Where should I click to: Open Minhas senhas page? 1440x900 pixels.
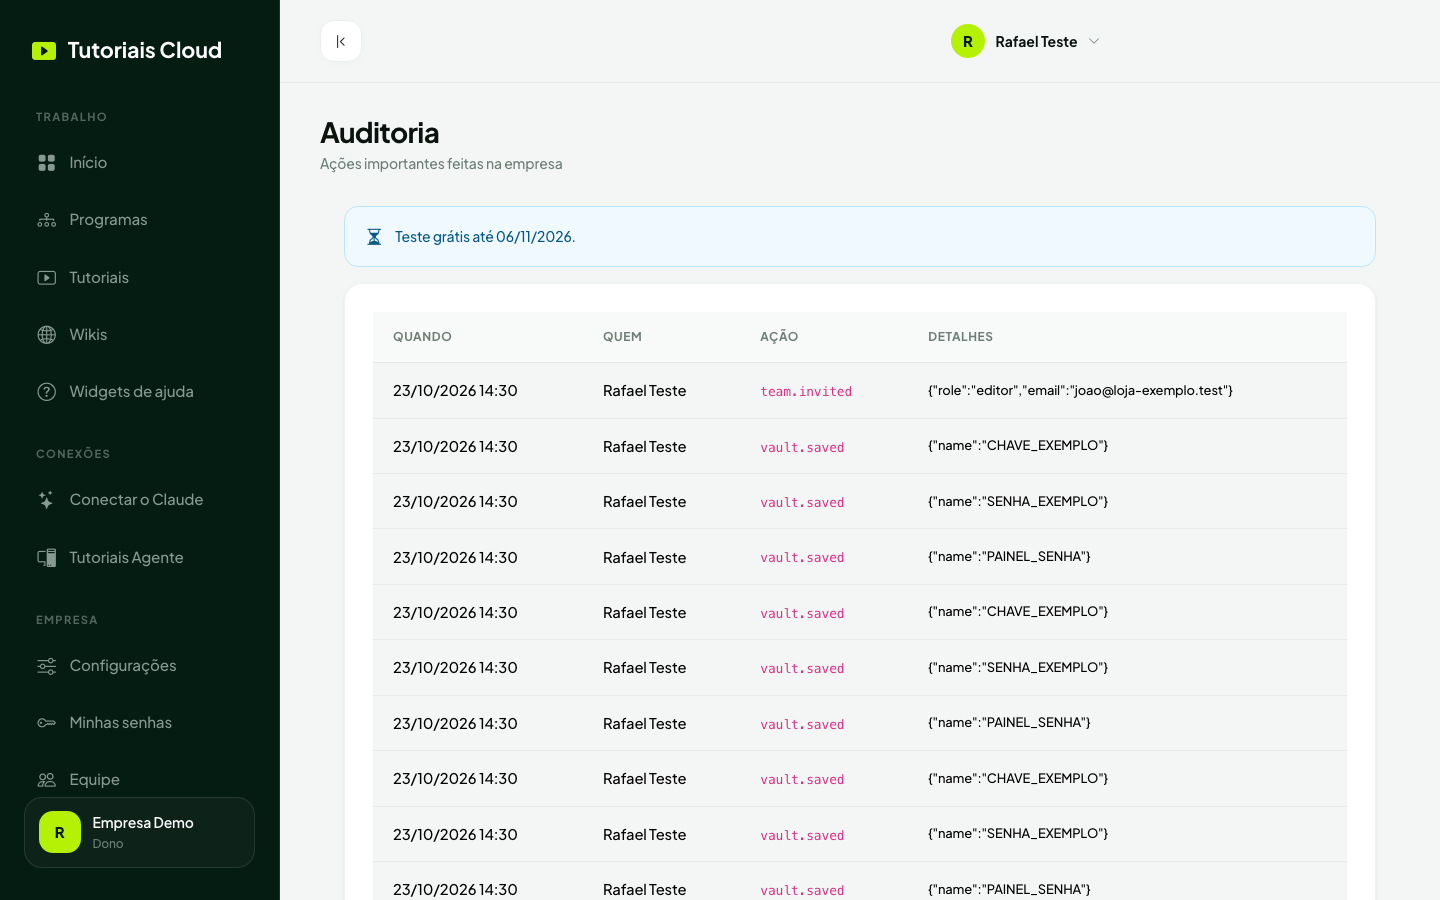pyautogui.click(x=140, y=723)
